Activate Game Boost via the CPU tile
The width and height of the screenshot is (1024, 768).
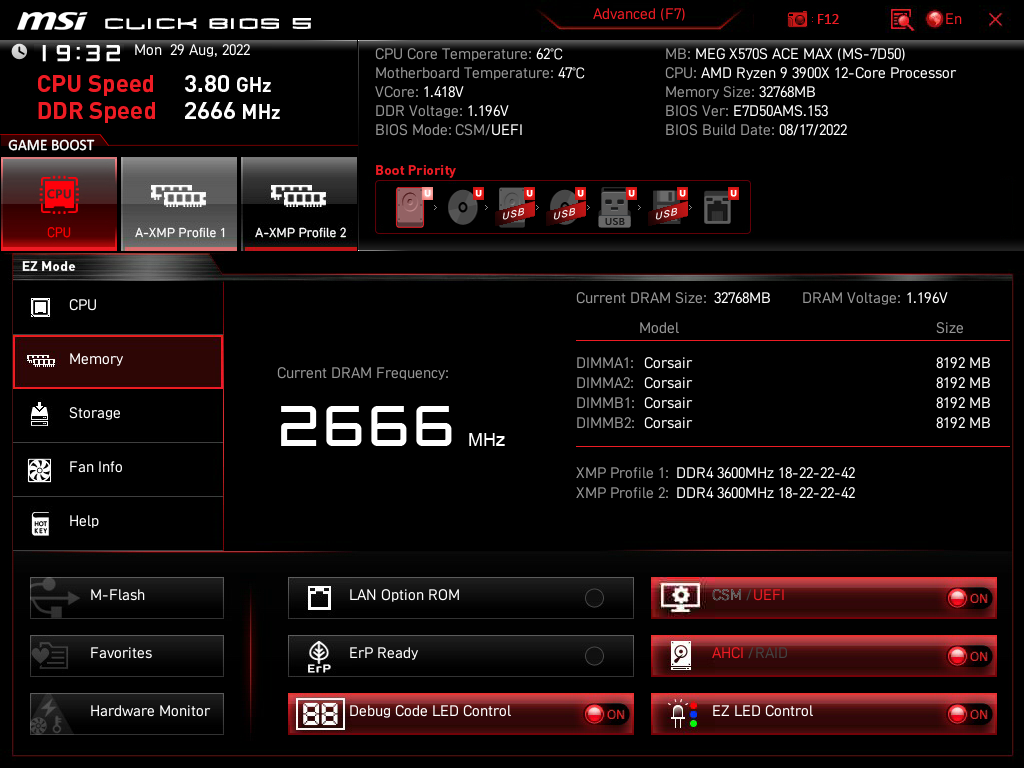pyautogui.click(x=58, y=203)
